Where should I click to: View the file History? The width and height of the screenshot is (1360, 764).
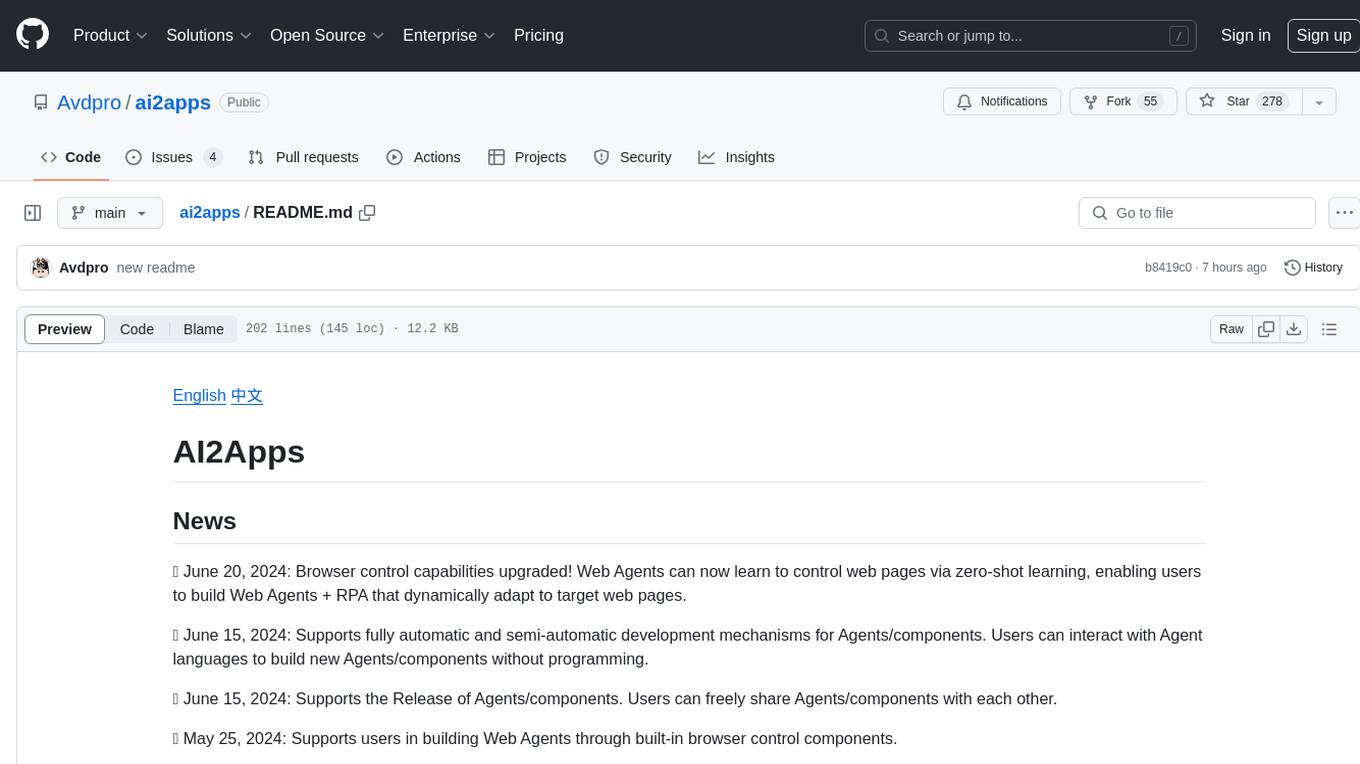click(1313, 267)
